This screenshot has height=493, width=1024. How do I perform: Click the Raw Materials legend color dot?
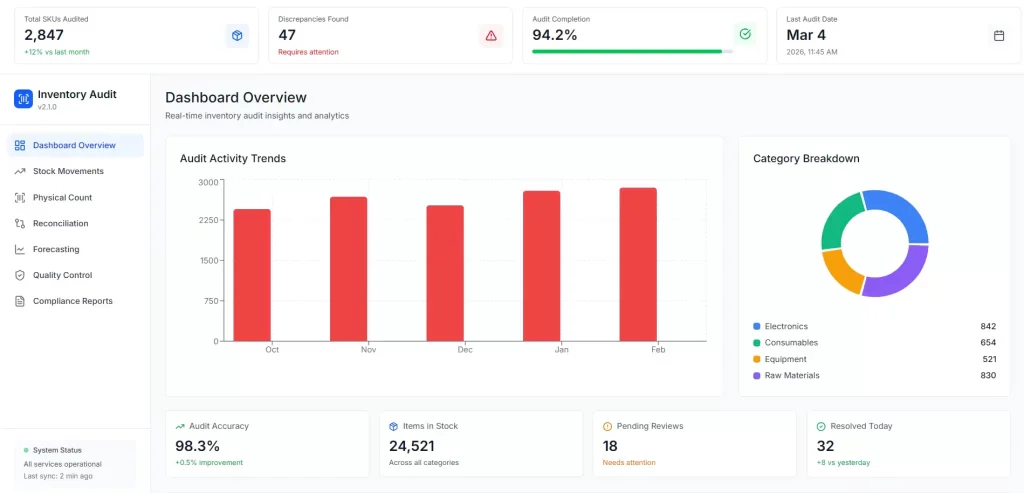pos(756,375)
